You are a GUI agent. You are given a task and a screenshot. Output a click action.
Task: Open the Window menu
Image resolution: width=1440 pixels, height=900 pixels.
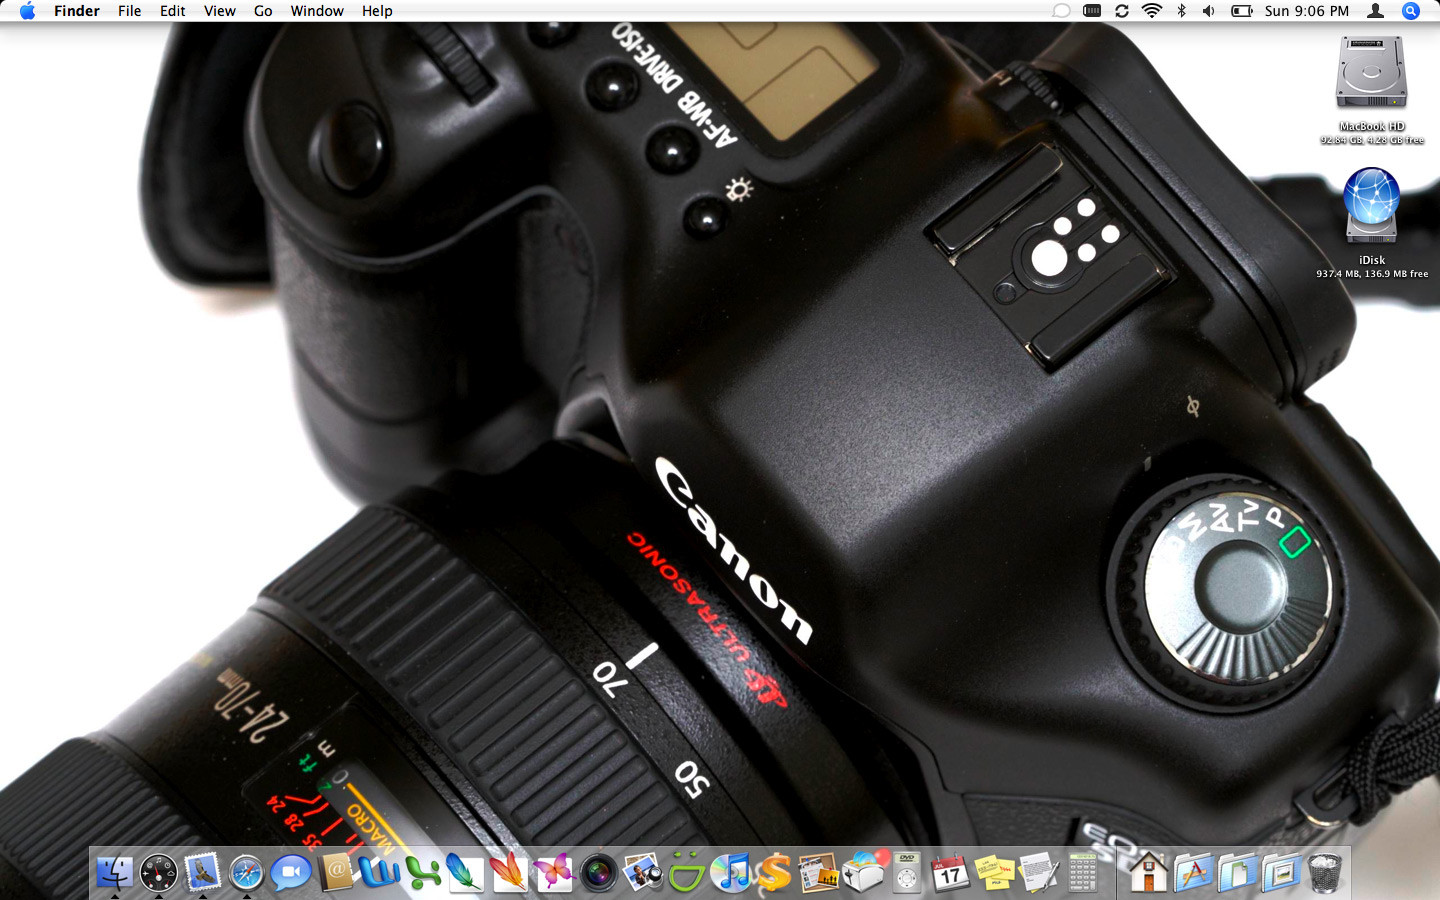(x=317, y=11)
